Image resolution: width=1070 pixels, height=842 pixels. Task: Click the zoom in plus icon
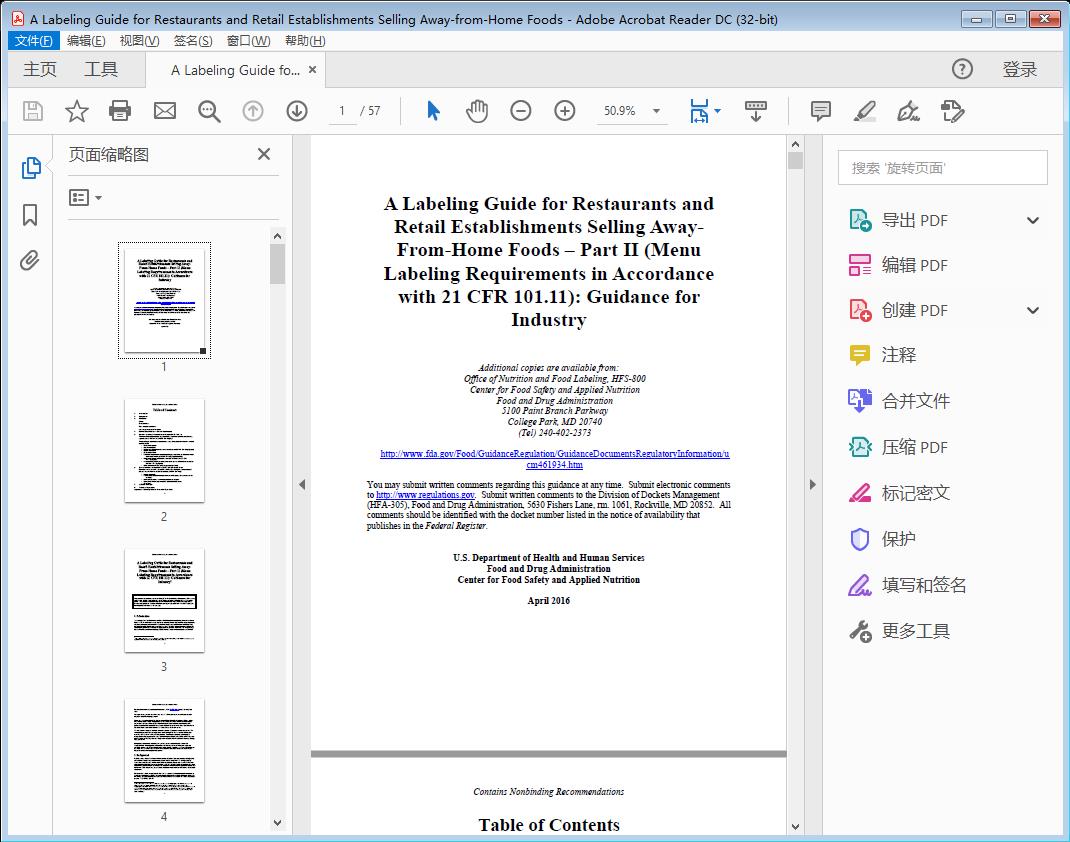[x=565, y=111]
